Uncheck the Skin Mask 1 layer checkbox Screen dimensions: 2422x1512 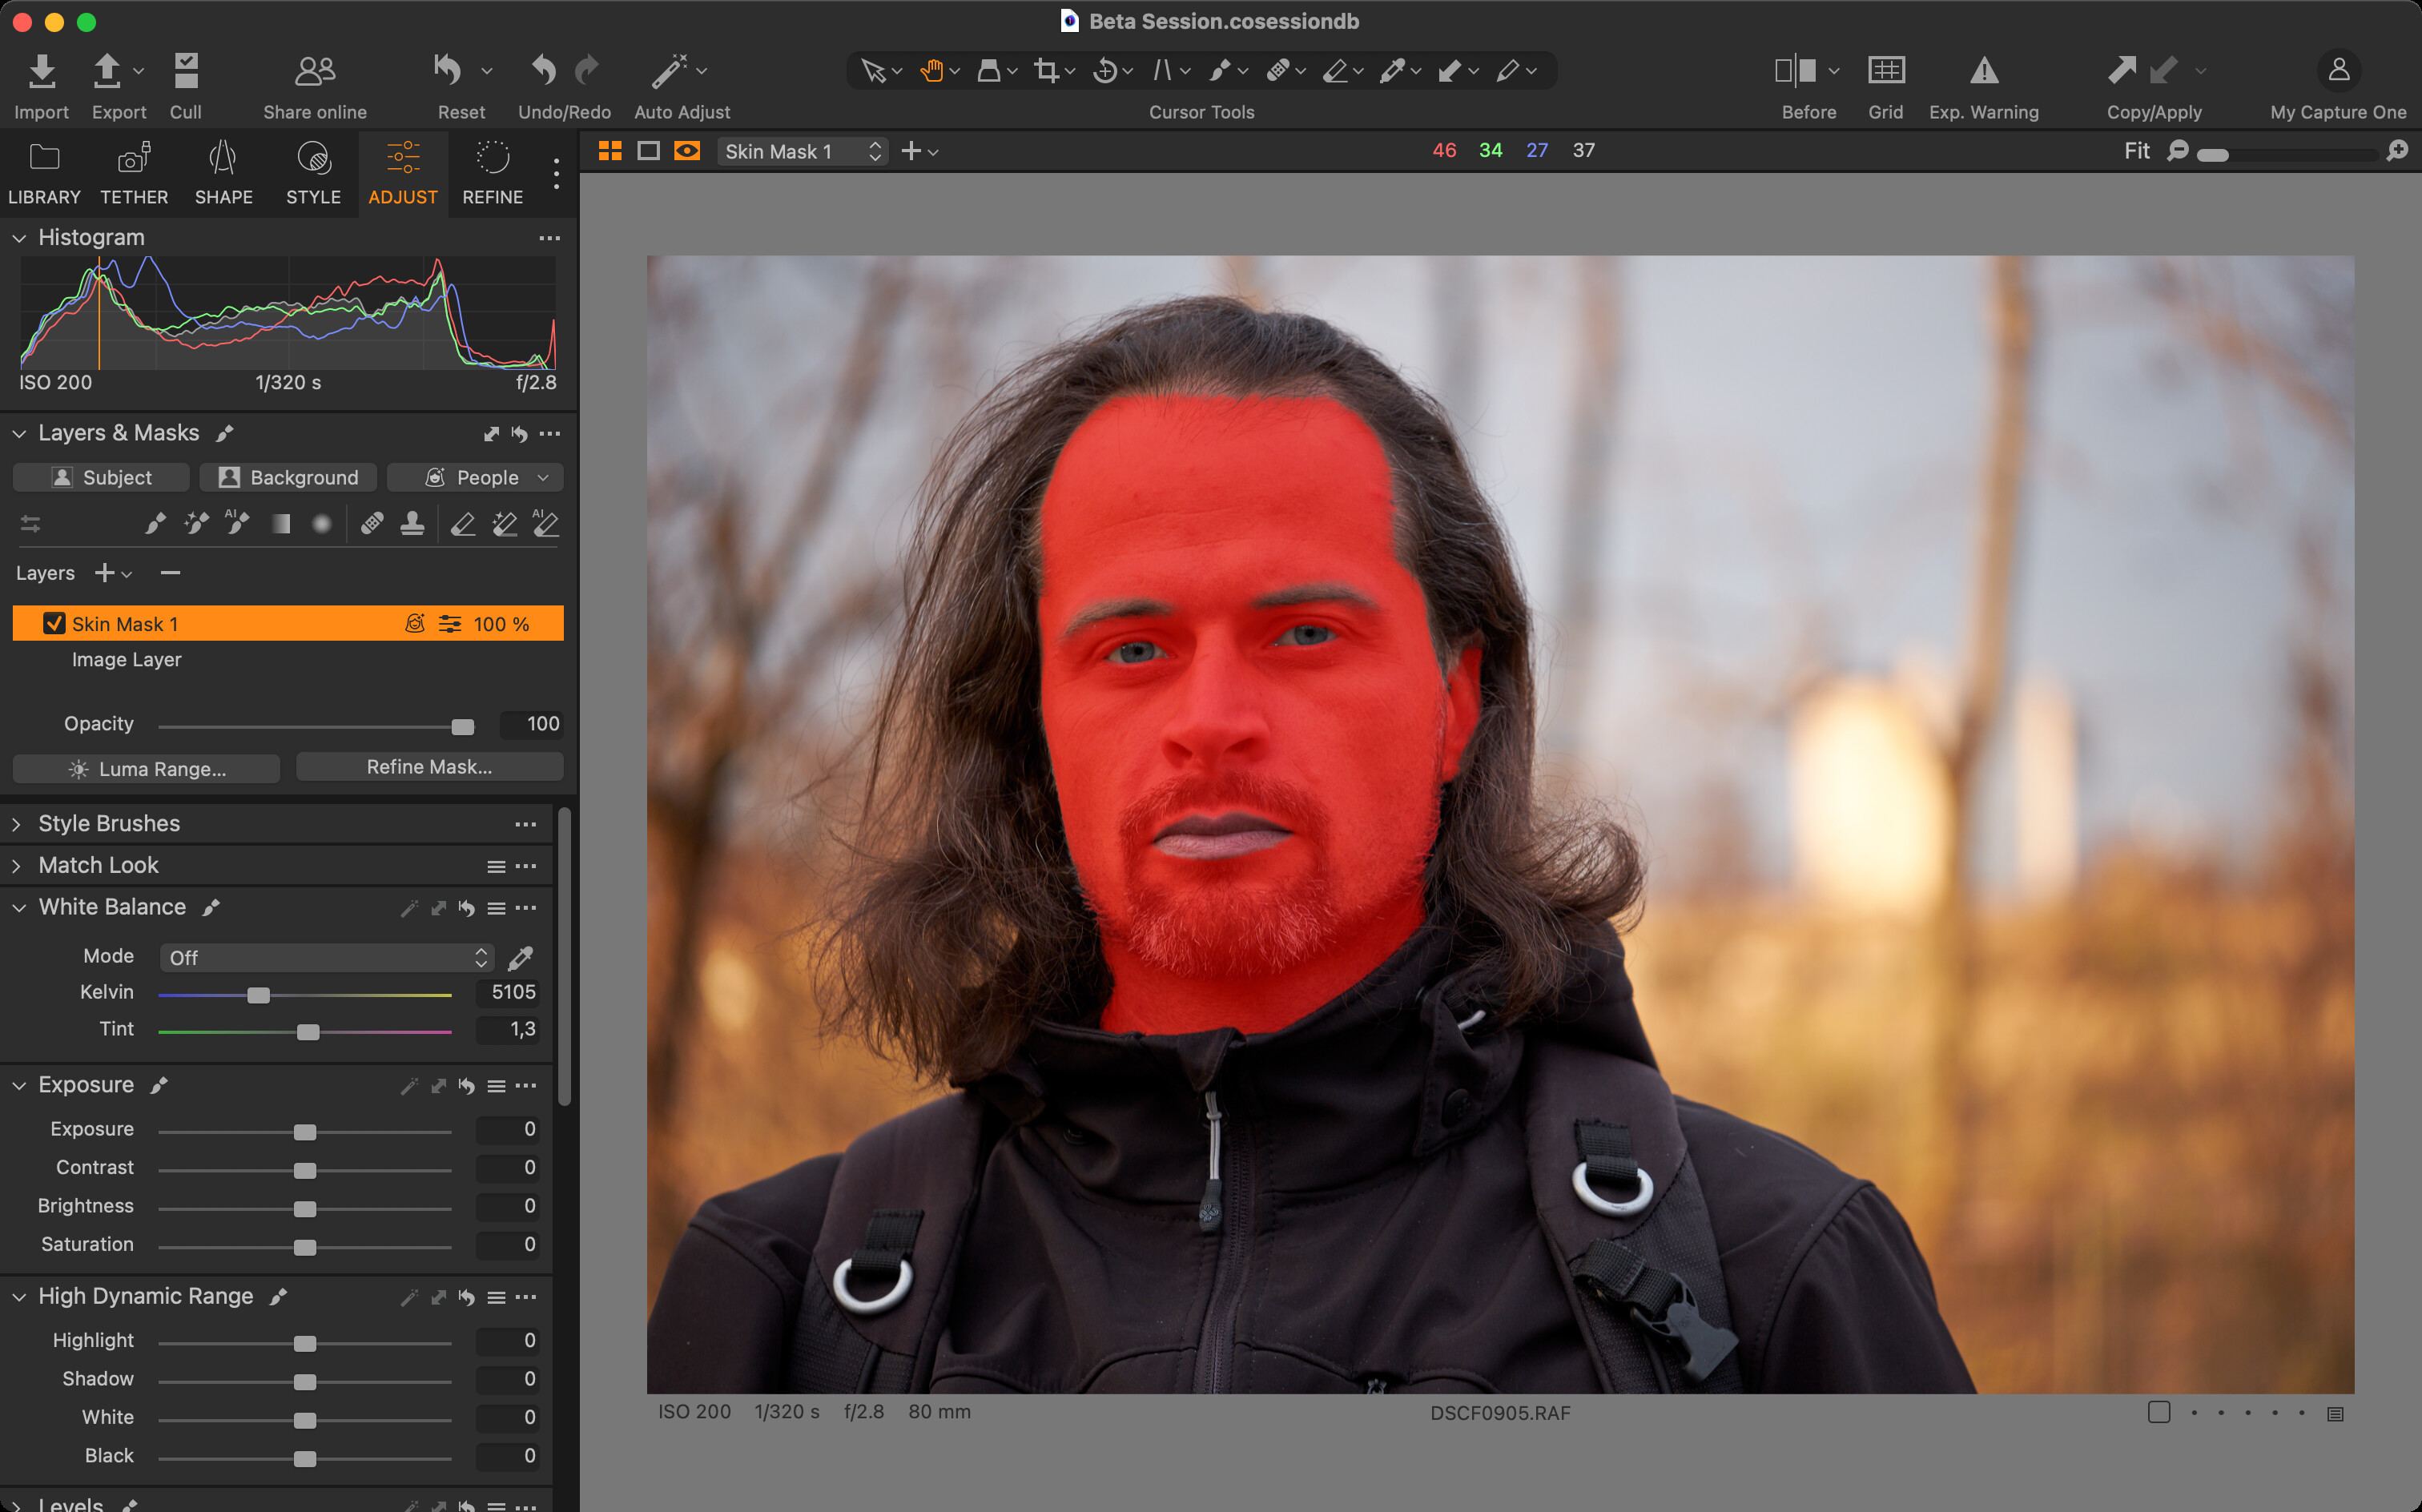click(x=54, y=624)
